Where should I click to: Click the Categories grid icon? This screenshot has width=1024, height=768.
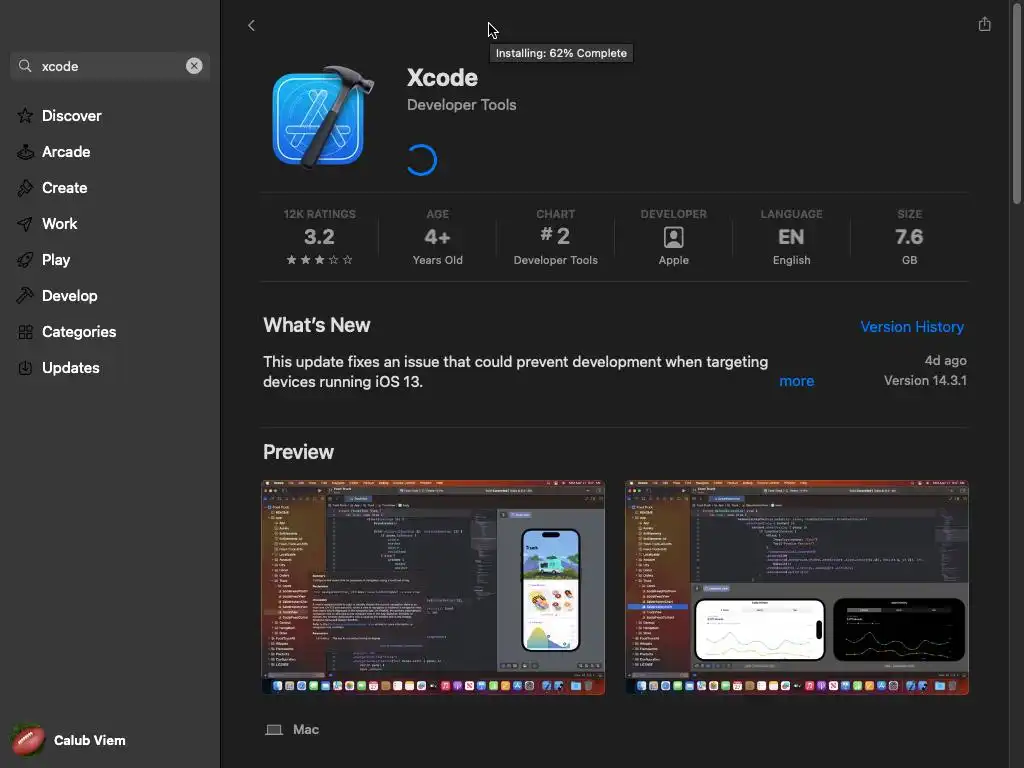click(x=25, y=332)
